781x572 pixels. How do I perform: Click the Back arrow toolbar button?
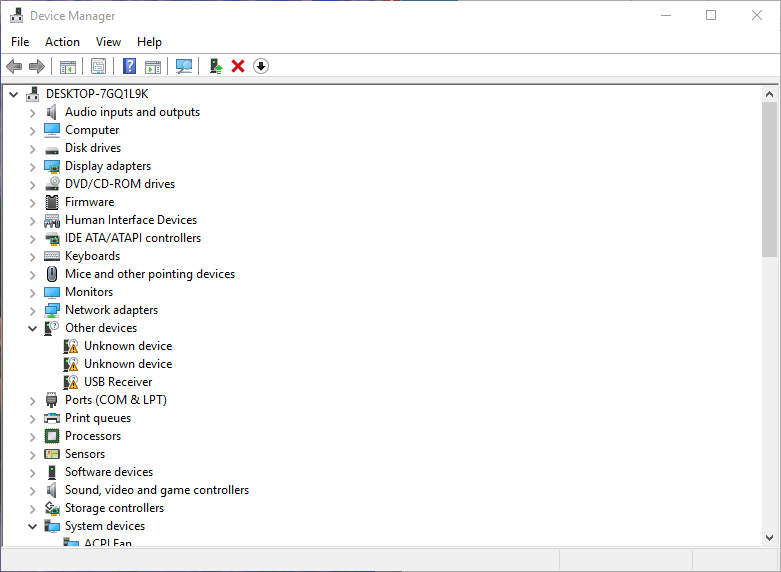[x=14, y=66]
